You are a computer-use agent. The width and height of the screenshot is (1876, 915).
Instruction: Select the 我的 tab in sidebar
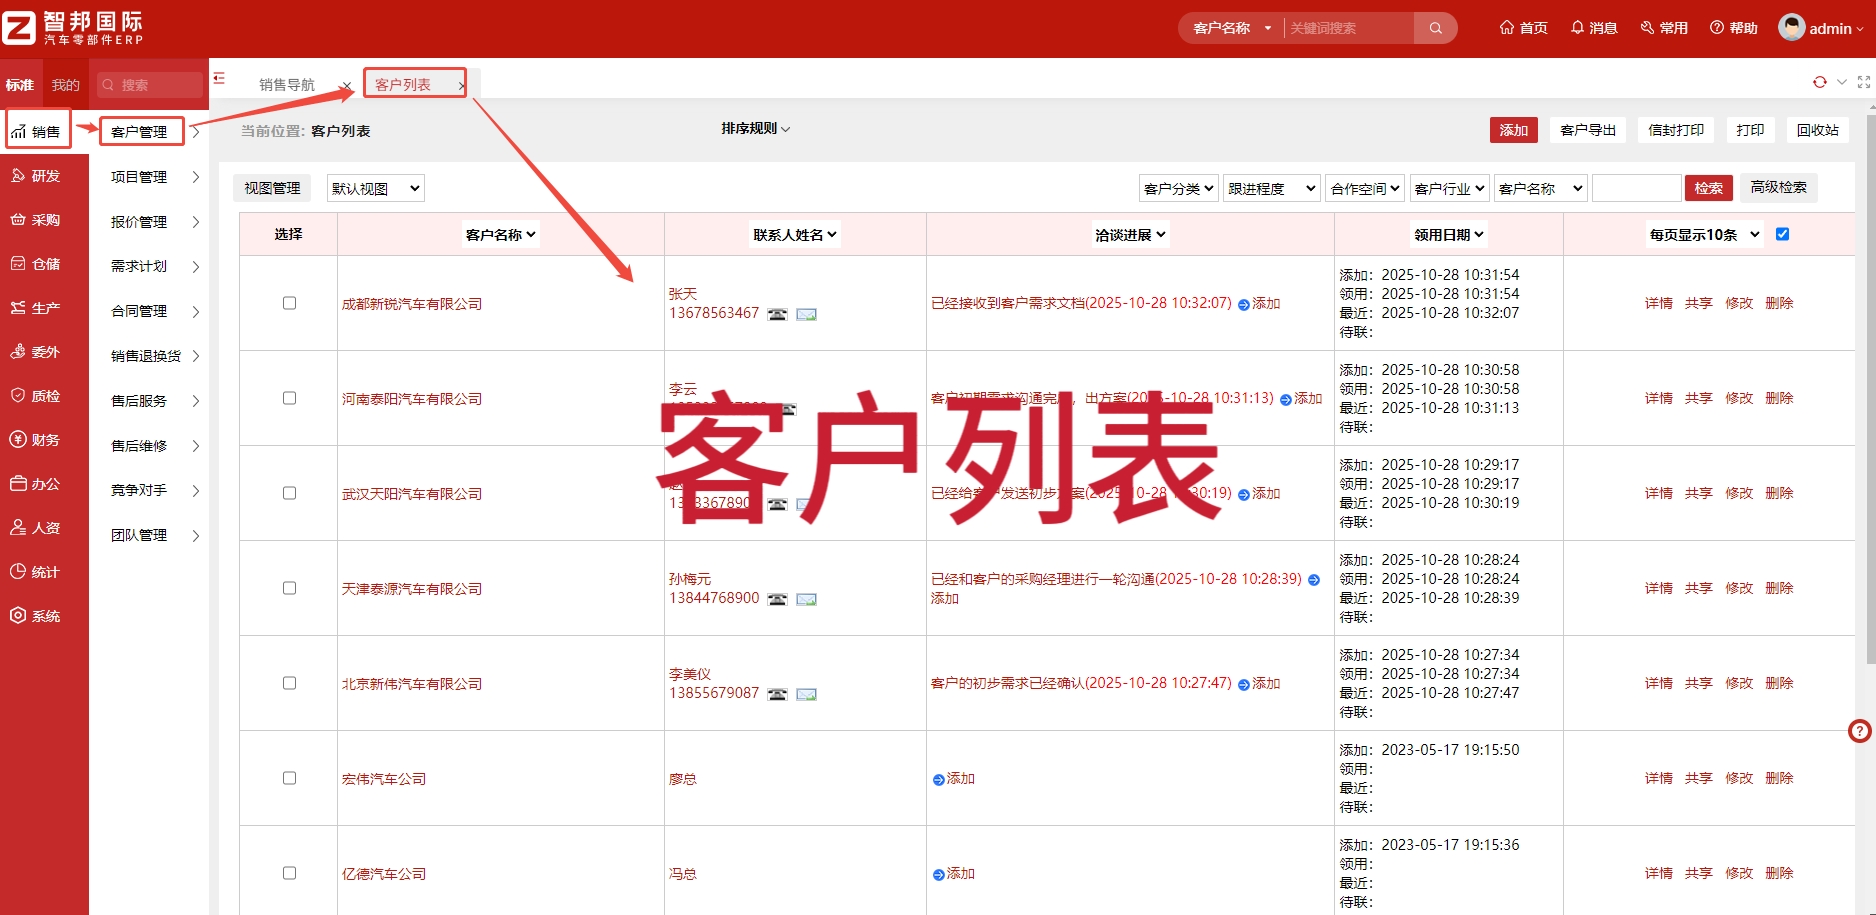(66, 85)
